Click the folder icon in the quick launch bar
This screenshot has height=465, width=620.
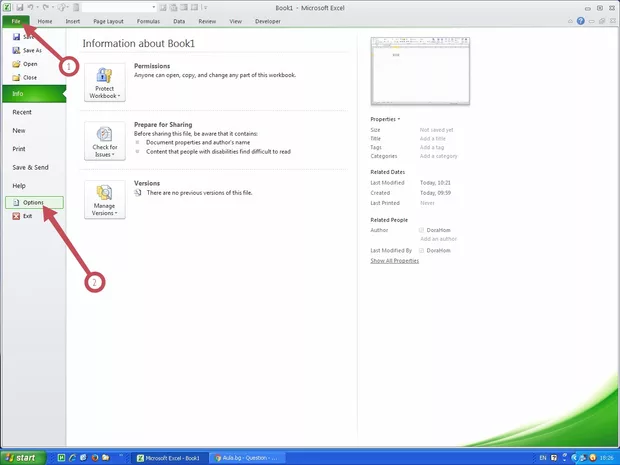coord(106,458)
